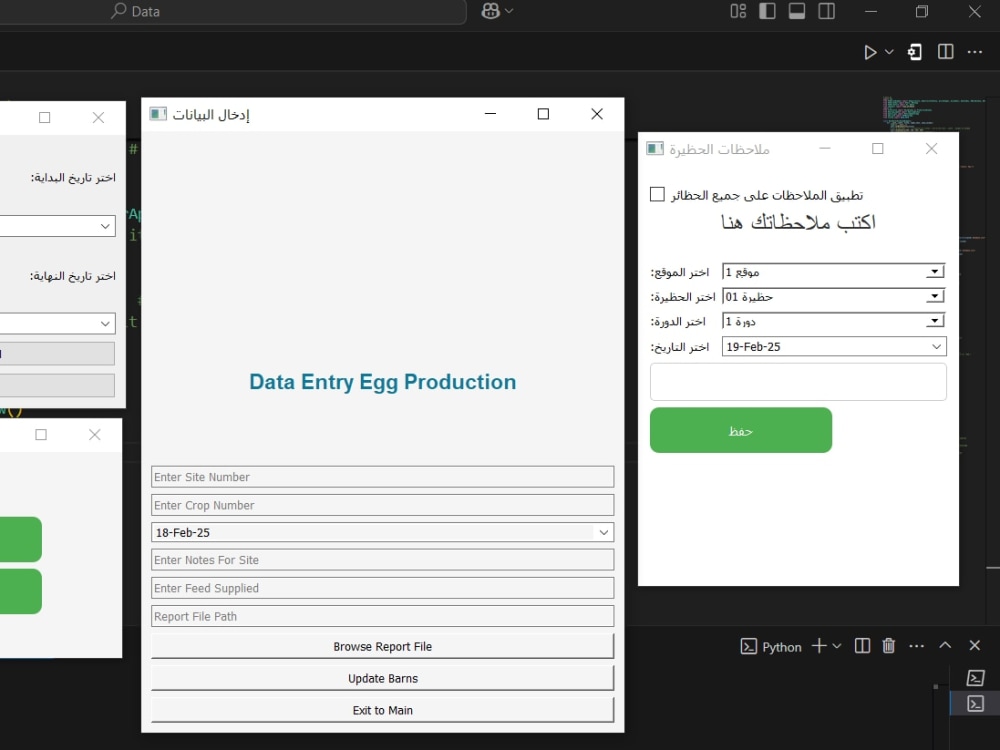This screenshot has height=750, width=1000.
Task: Click the notes text box above حفظ
Action: (x=798, y=382)
